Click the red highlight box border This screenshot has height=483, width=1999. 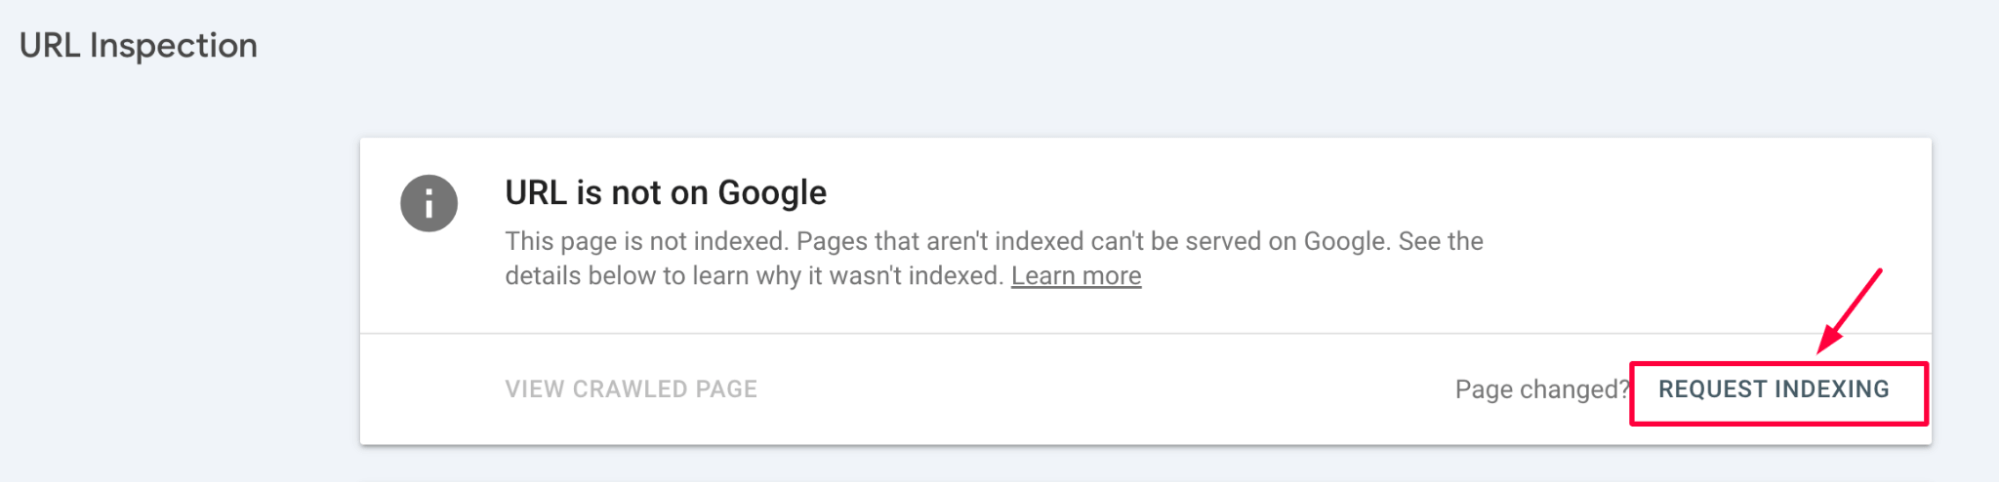tap(1778, 364)
